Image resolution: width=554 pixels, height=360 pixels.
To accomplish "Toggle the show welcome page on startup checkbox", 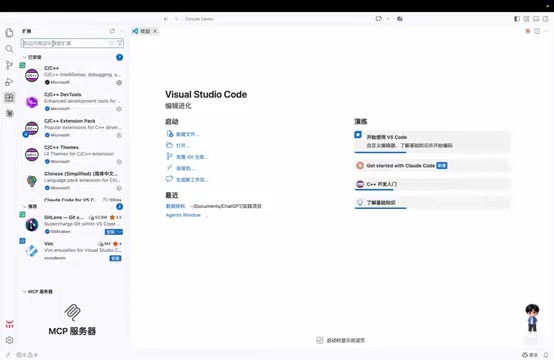I will point(319,340).
